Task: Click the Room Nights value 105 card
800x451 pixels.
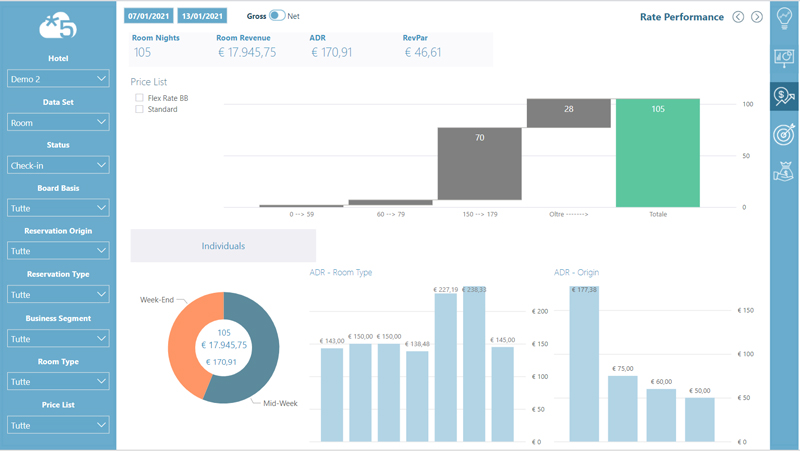Action: point(142,52)
